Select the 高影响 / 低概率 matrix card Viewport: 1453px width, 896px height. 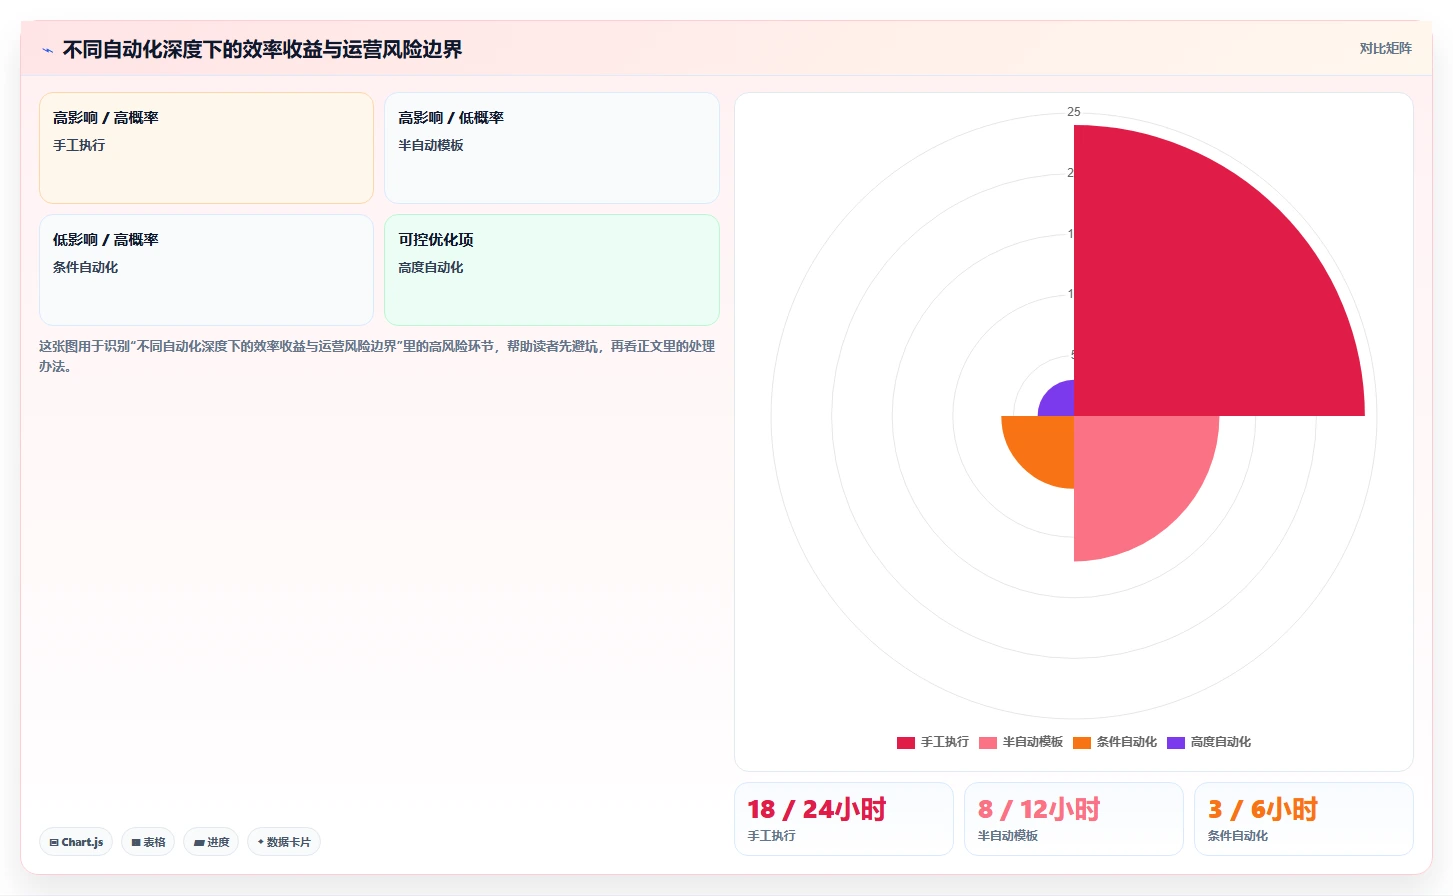pyautogui.click(x=552, y=148)
